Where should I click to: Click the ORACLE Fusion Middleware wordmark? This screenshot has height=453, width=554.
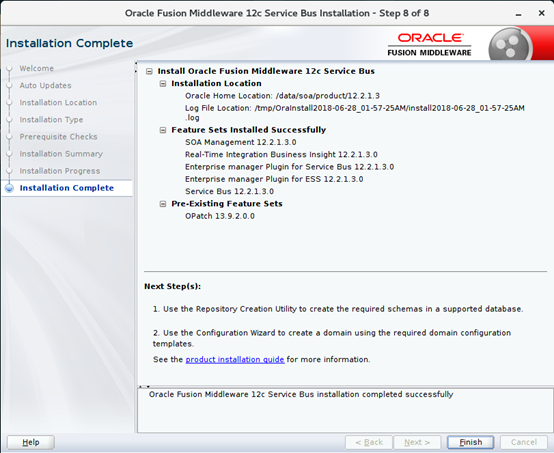[429, 45]
